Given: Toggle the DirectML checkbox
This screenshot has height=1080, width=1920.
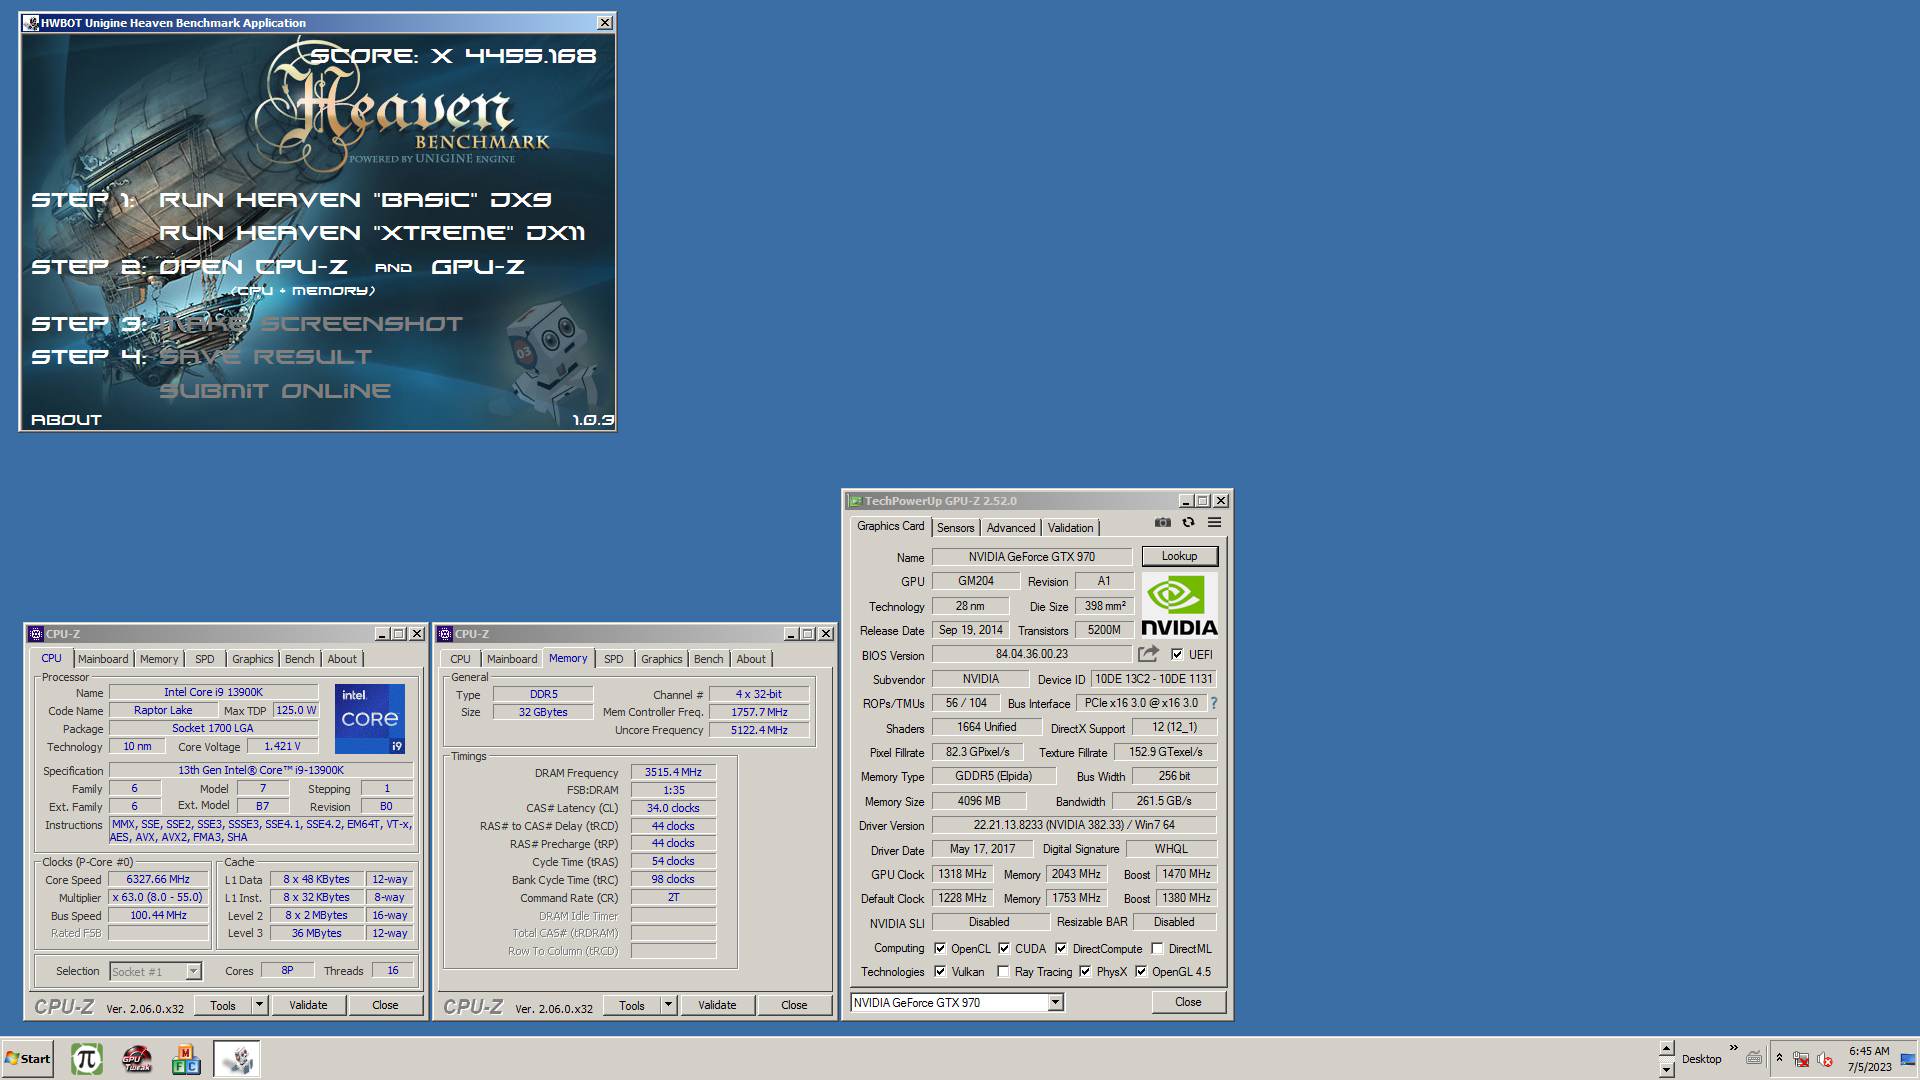Looking at the screenshot, I should [x=1157, y=948].
